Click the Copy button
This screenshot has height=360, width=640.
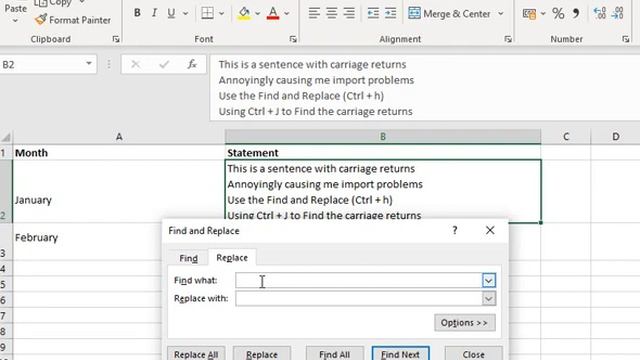point(53,3)
